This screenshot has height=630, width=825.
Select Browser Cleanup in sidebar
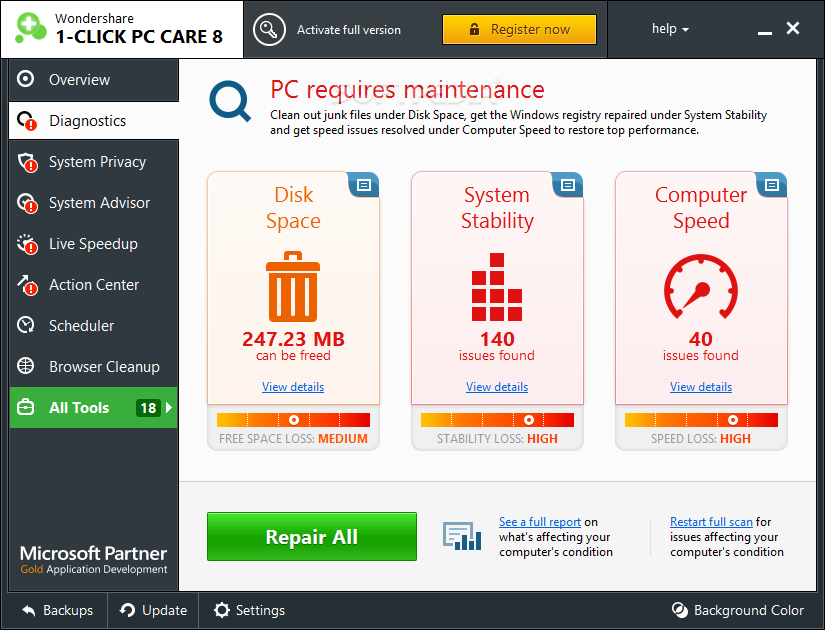coord(94,367)
